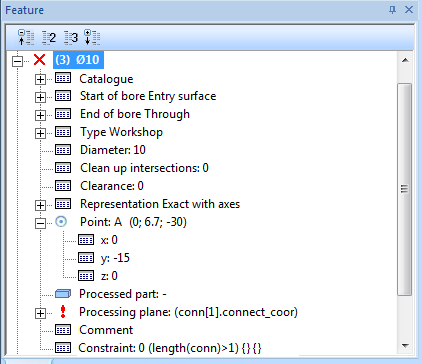Expand all tree levels toolbar icon
This screenshot has height=364, width=422.
click(92, 37)
